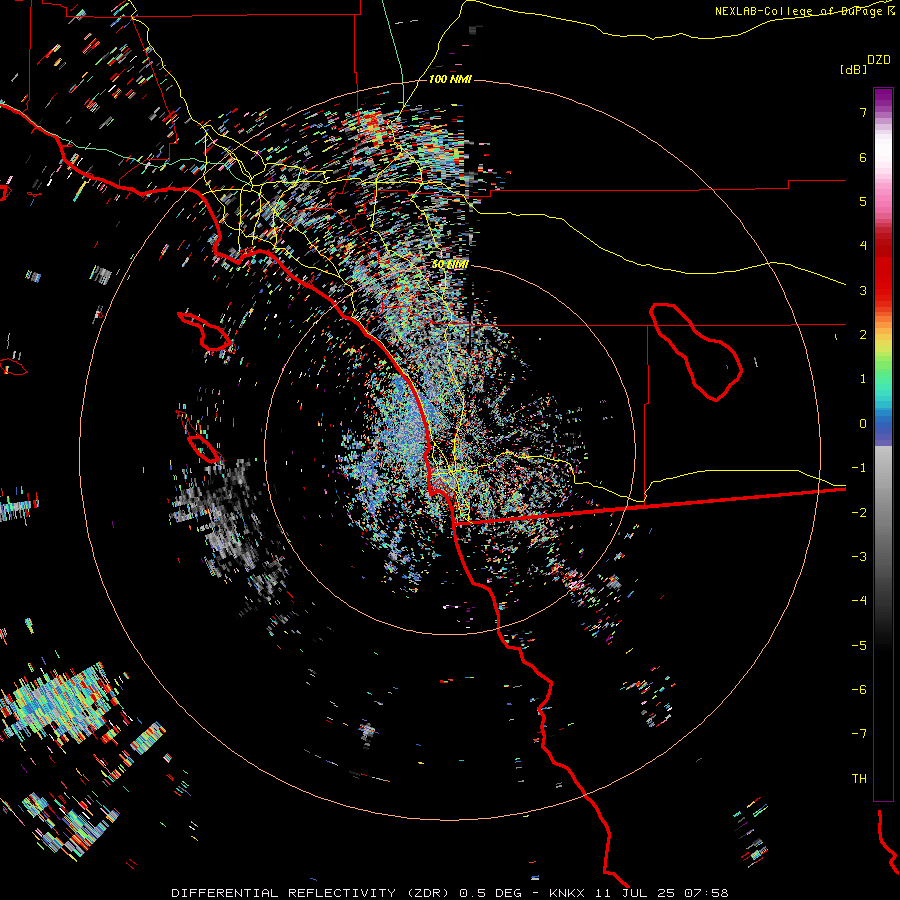Viewport: 900px width, 900px height.
Task: Click the TH label on color scale
Action: click(859, 778)
